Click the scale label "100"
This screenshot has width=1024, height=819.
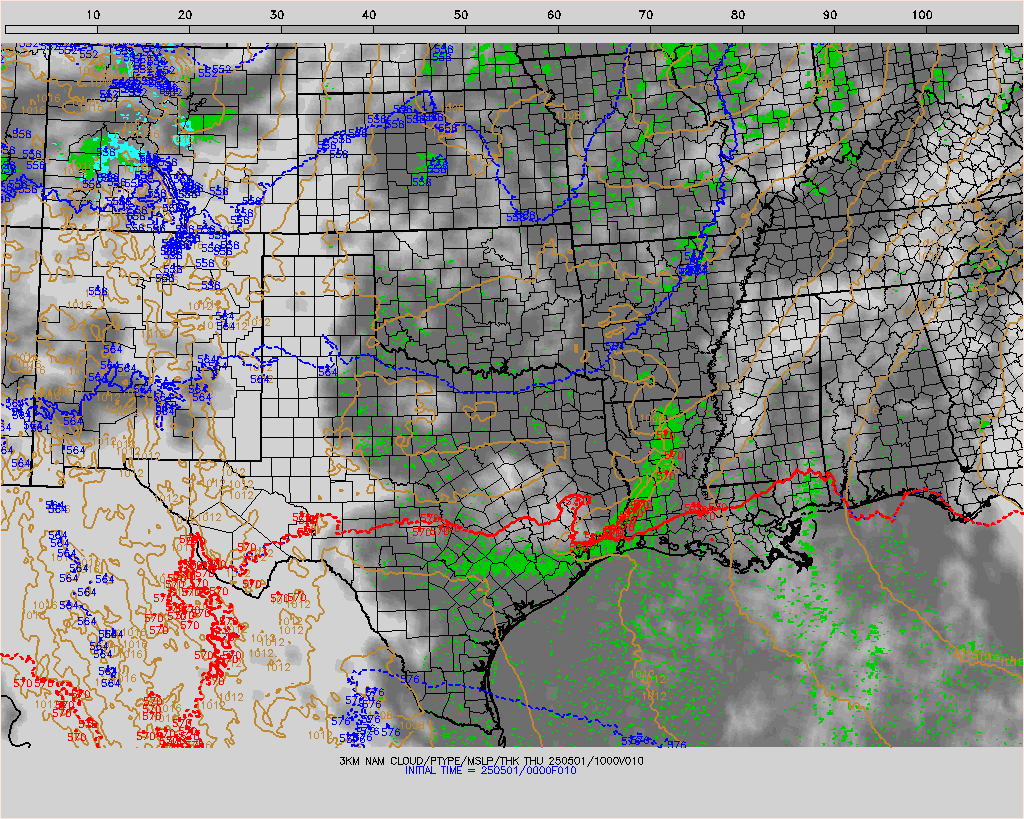tap(922, 14)
